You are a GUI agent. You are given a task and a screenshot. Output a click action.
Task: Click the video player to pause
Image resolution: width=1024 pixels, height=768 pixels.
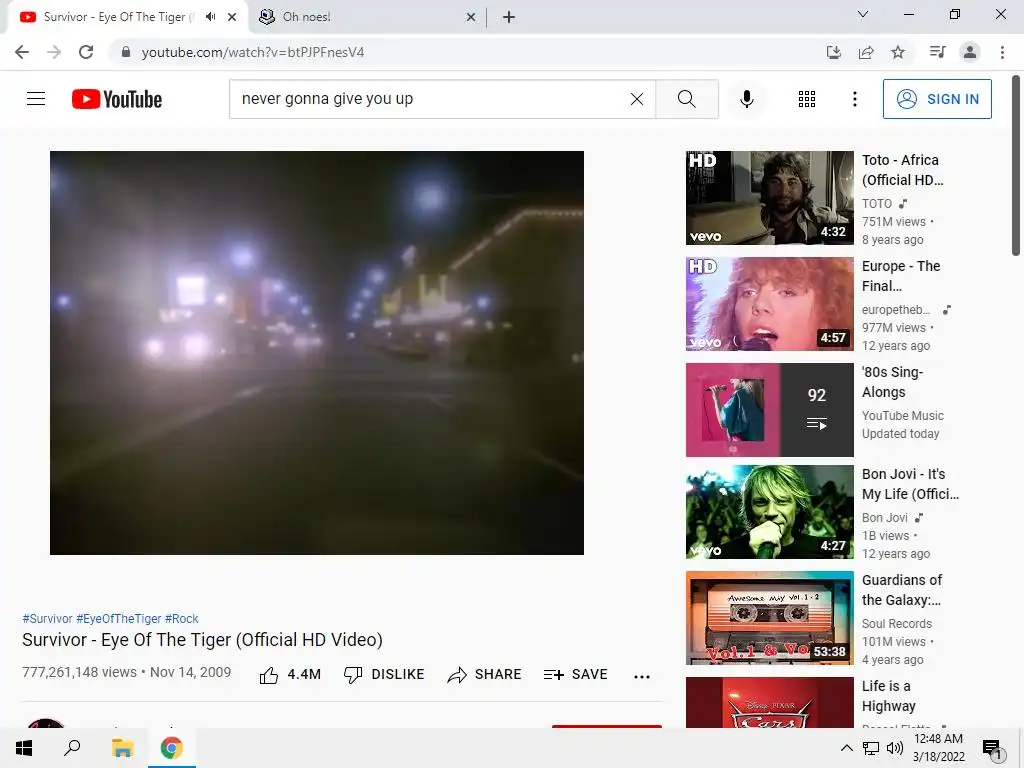[x=317, y=353]
